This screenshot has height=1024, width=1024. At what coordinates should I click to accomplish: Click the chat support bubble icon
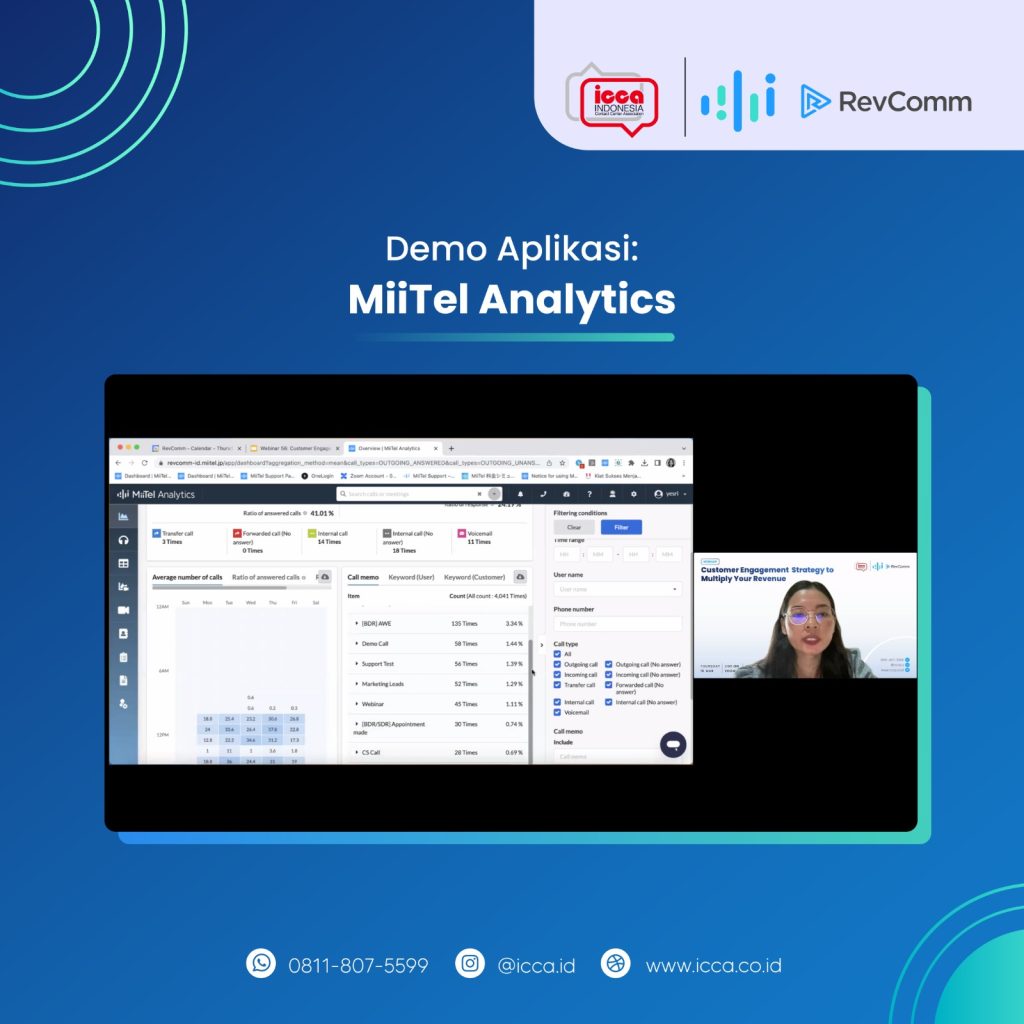673,744
